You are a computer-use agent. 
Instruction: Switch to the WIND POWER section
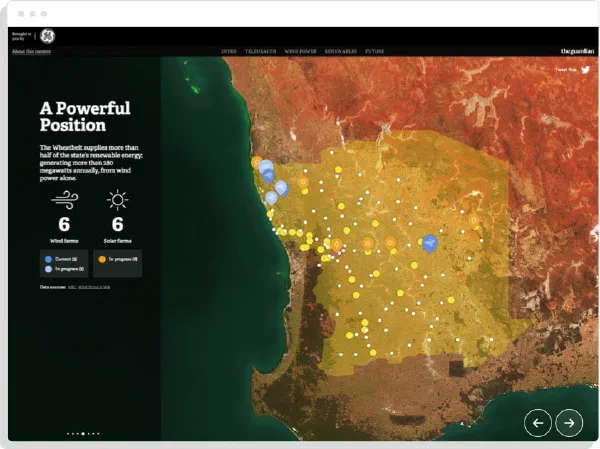click(300, 51)
